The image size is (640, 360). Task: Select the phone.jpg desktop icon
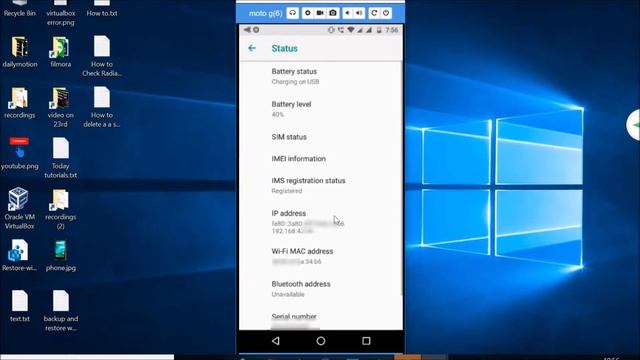pos(60,256)
